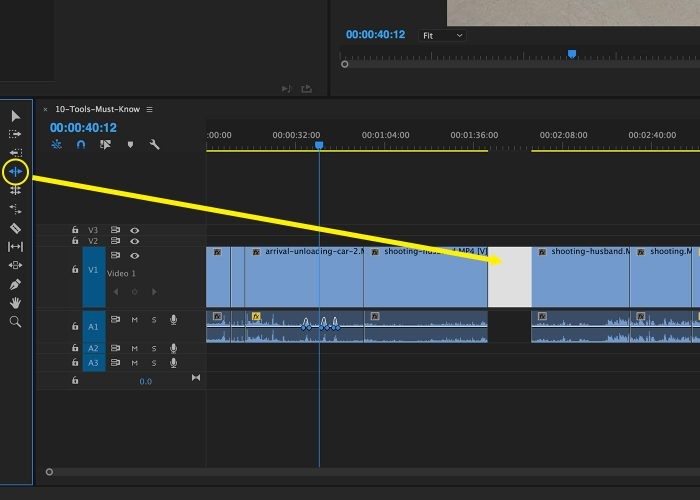Toggle lock on the Master track
The image size is (700, 500).
click(75, 380)
